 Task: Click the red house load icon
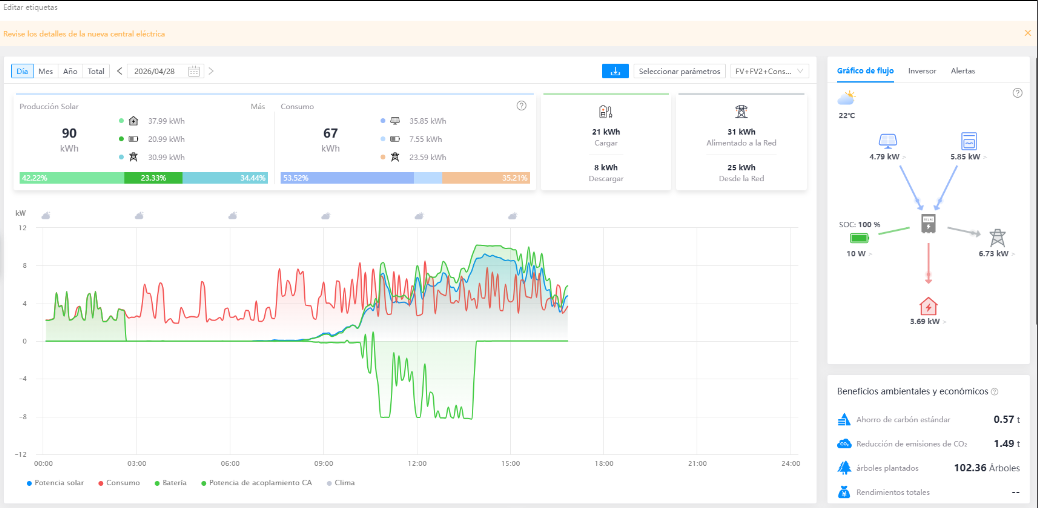(929, 306)
